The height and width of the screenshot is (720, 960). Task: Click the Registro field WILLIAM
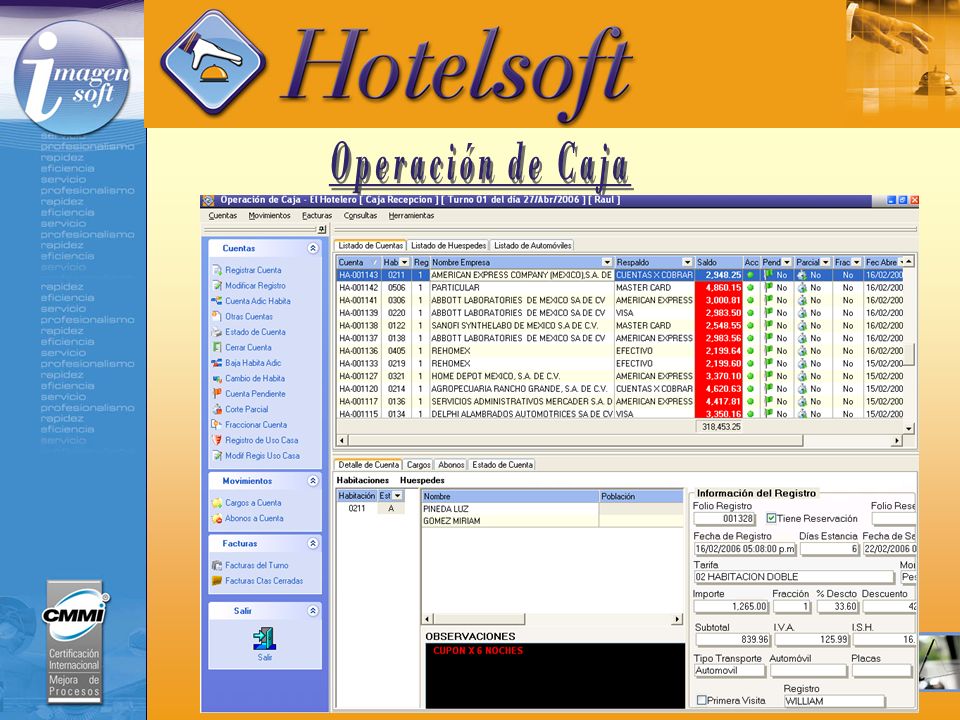point(834,701)
